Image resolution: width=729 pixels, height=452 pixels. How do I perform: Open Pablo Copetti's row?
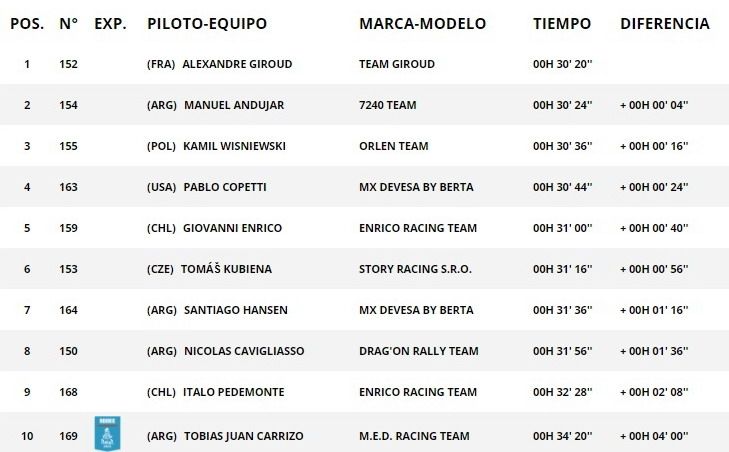coord(224,187)
